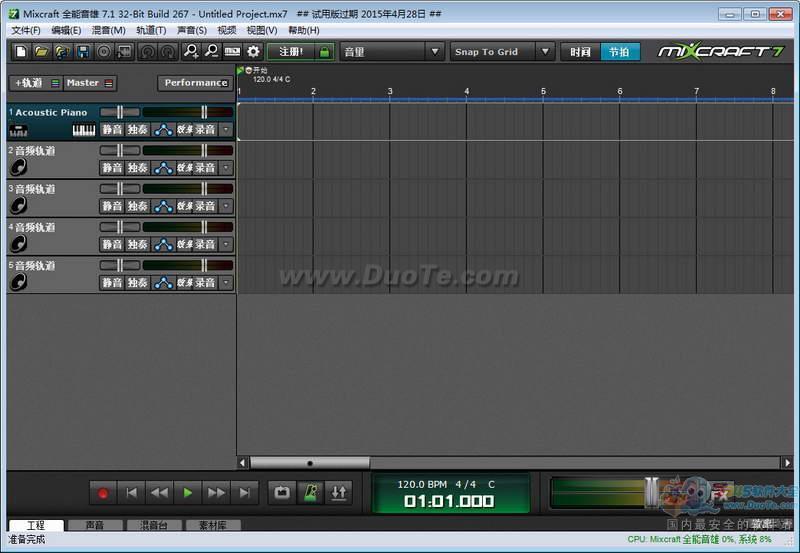Open the 轨道(T) menu
Image resolution: width=800 pixels, height=553 pixels.
tap(151, 31)
